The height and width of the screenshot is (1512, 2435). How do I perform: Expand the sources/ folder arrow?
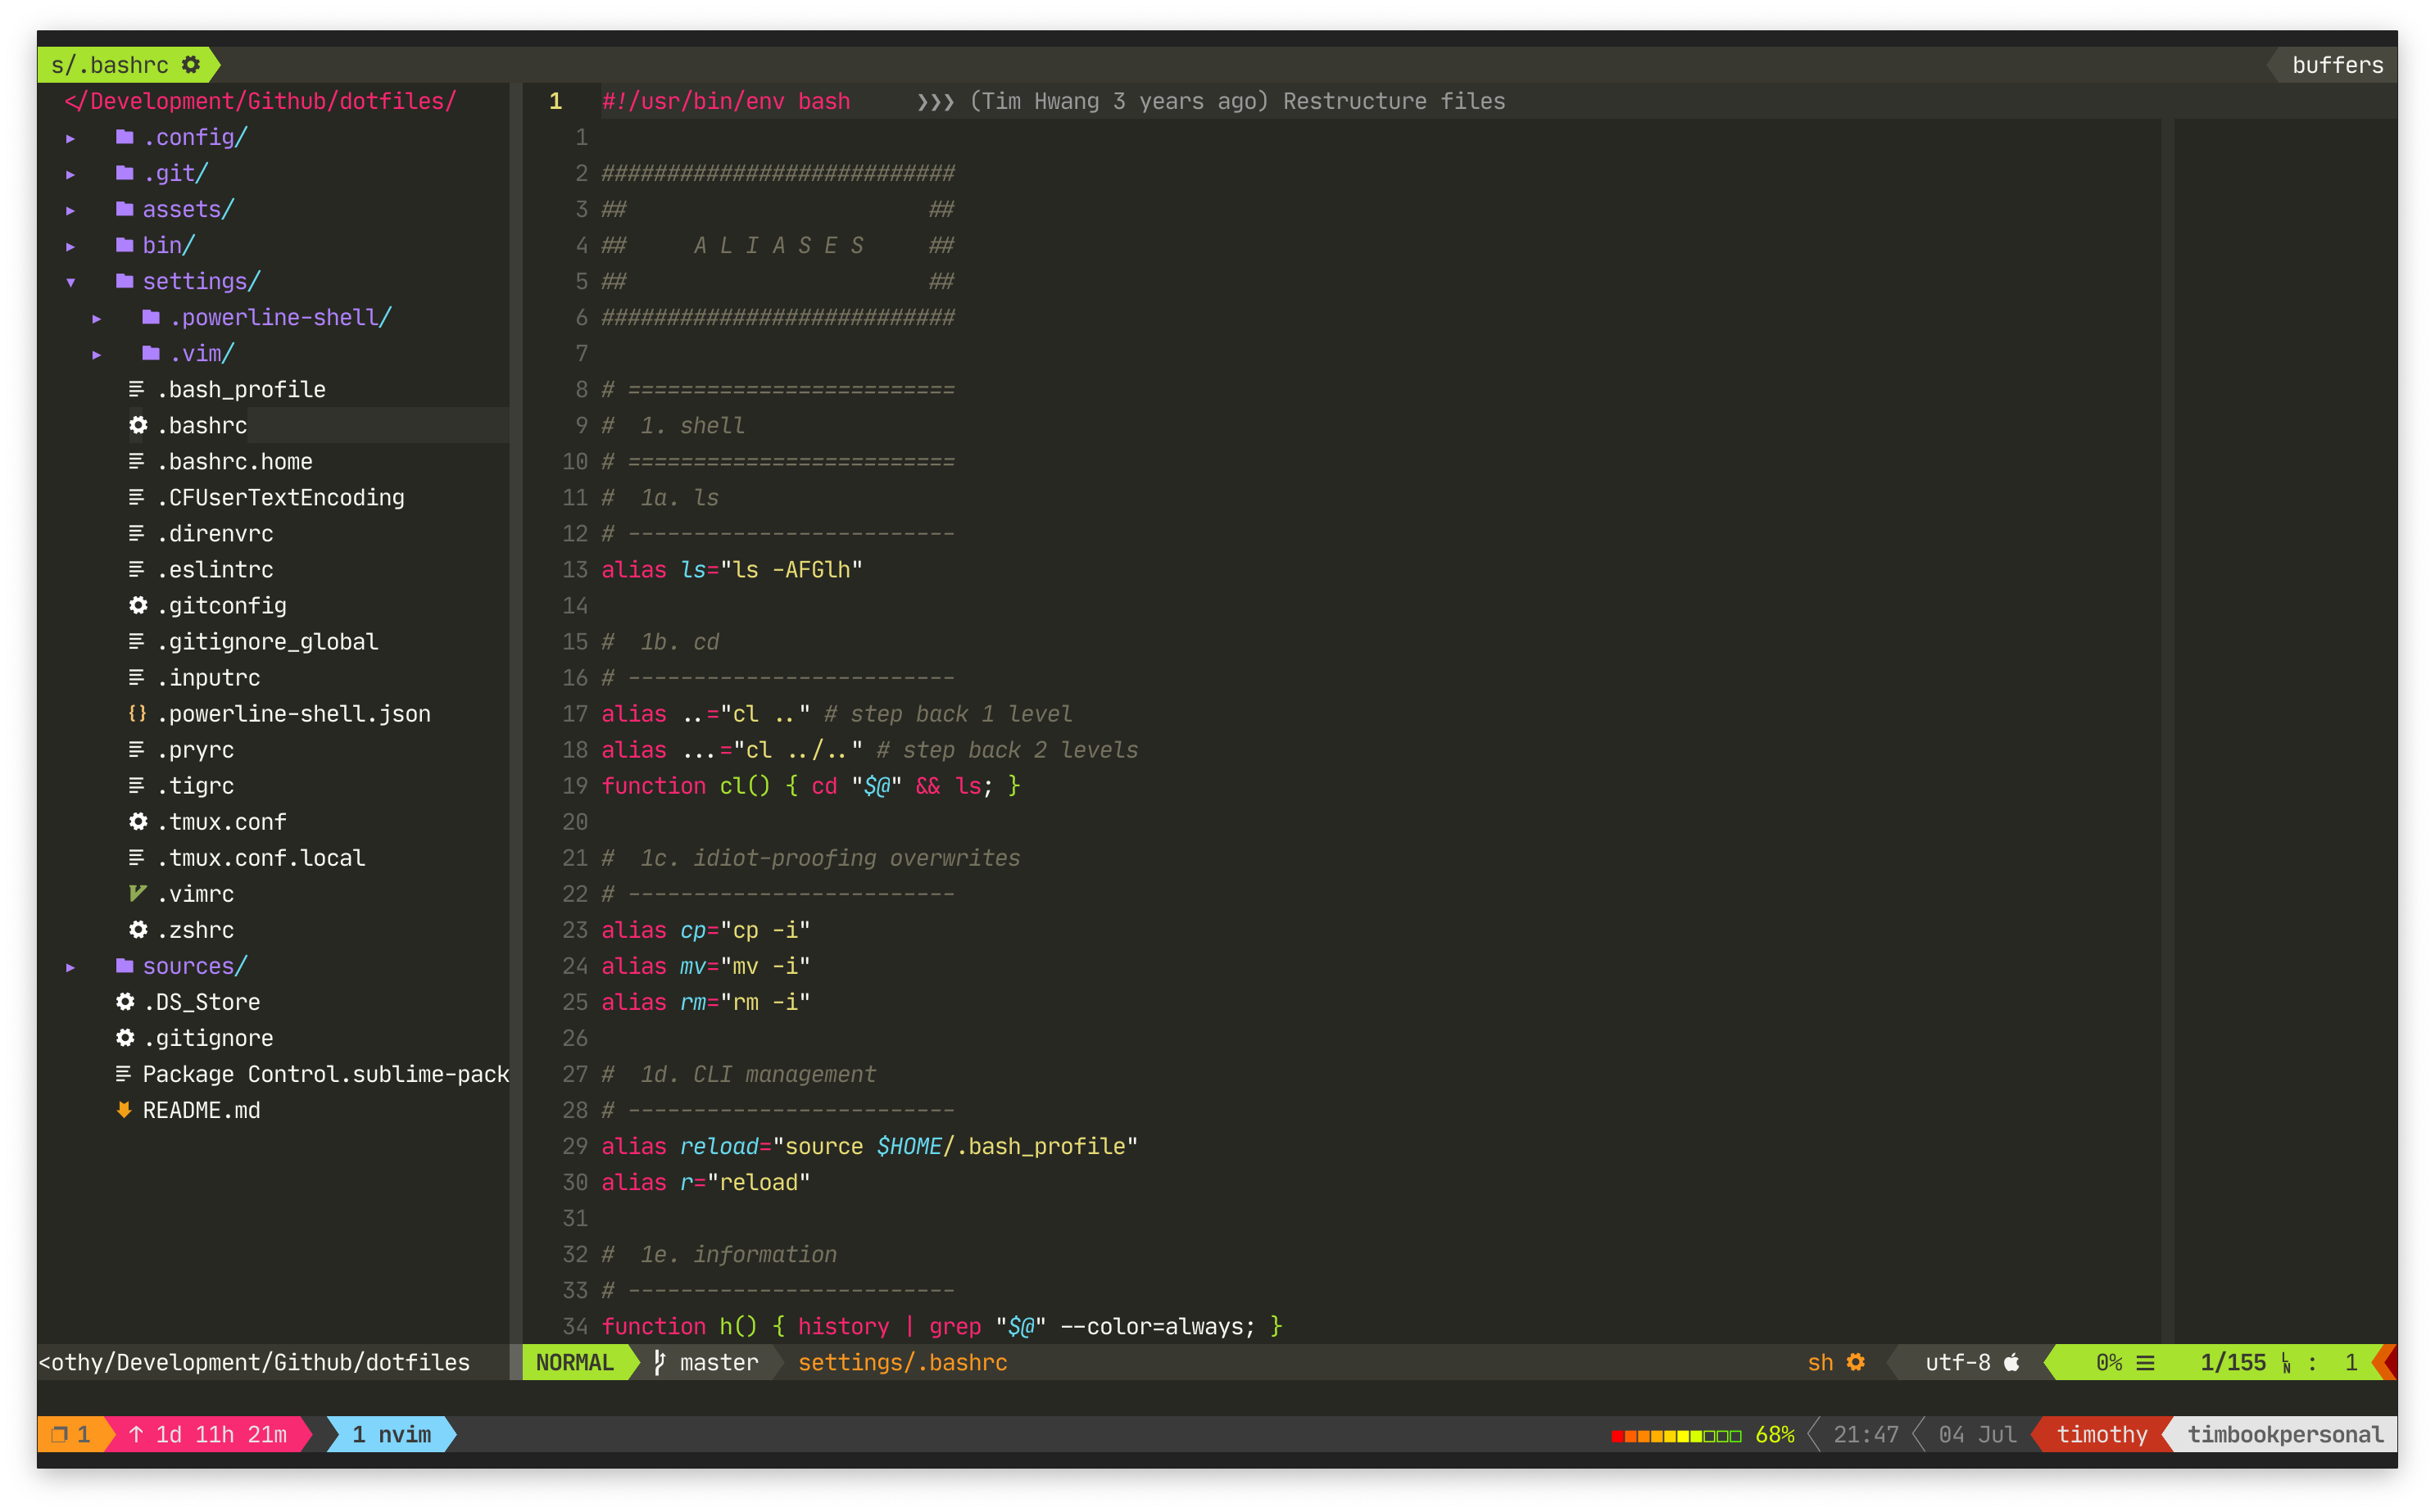click(71, 967)
